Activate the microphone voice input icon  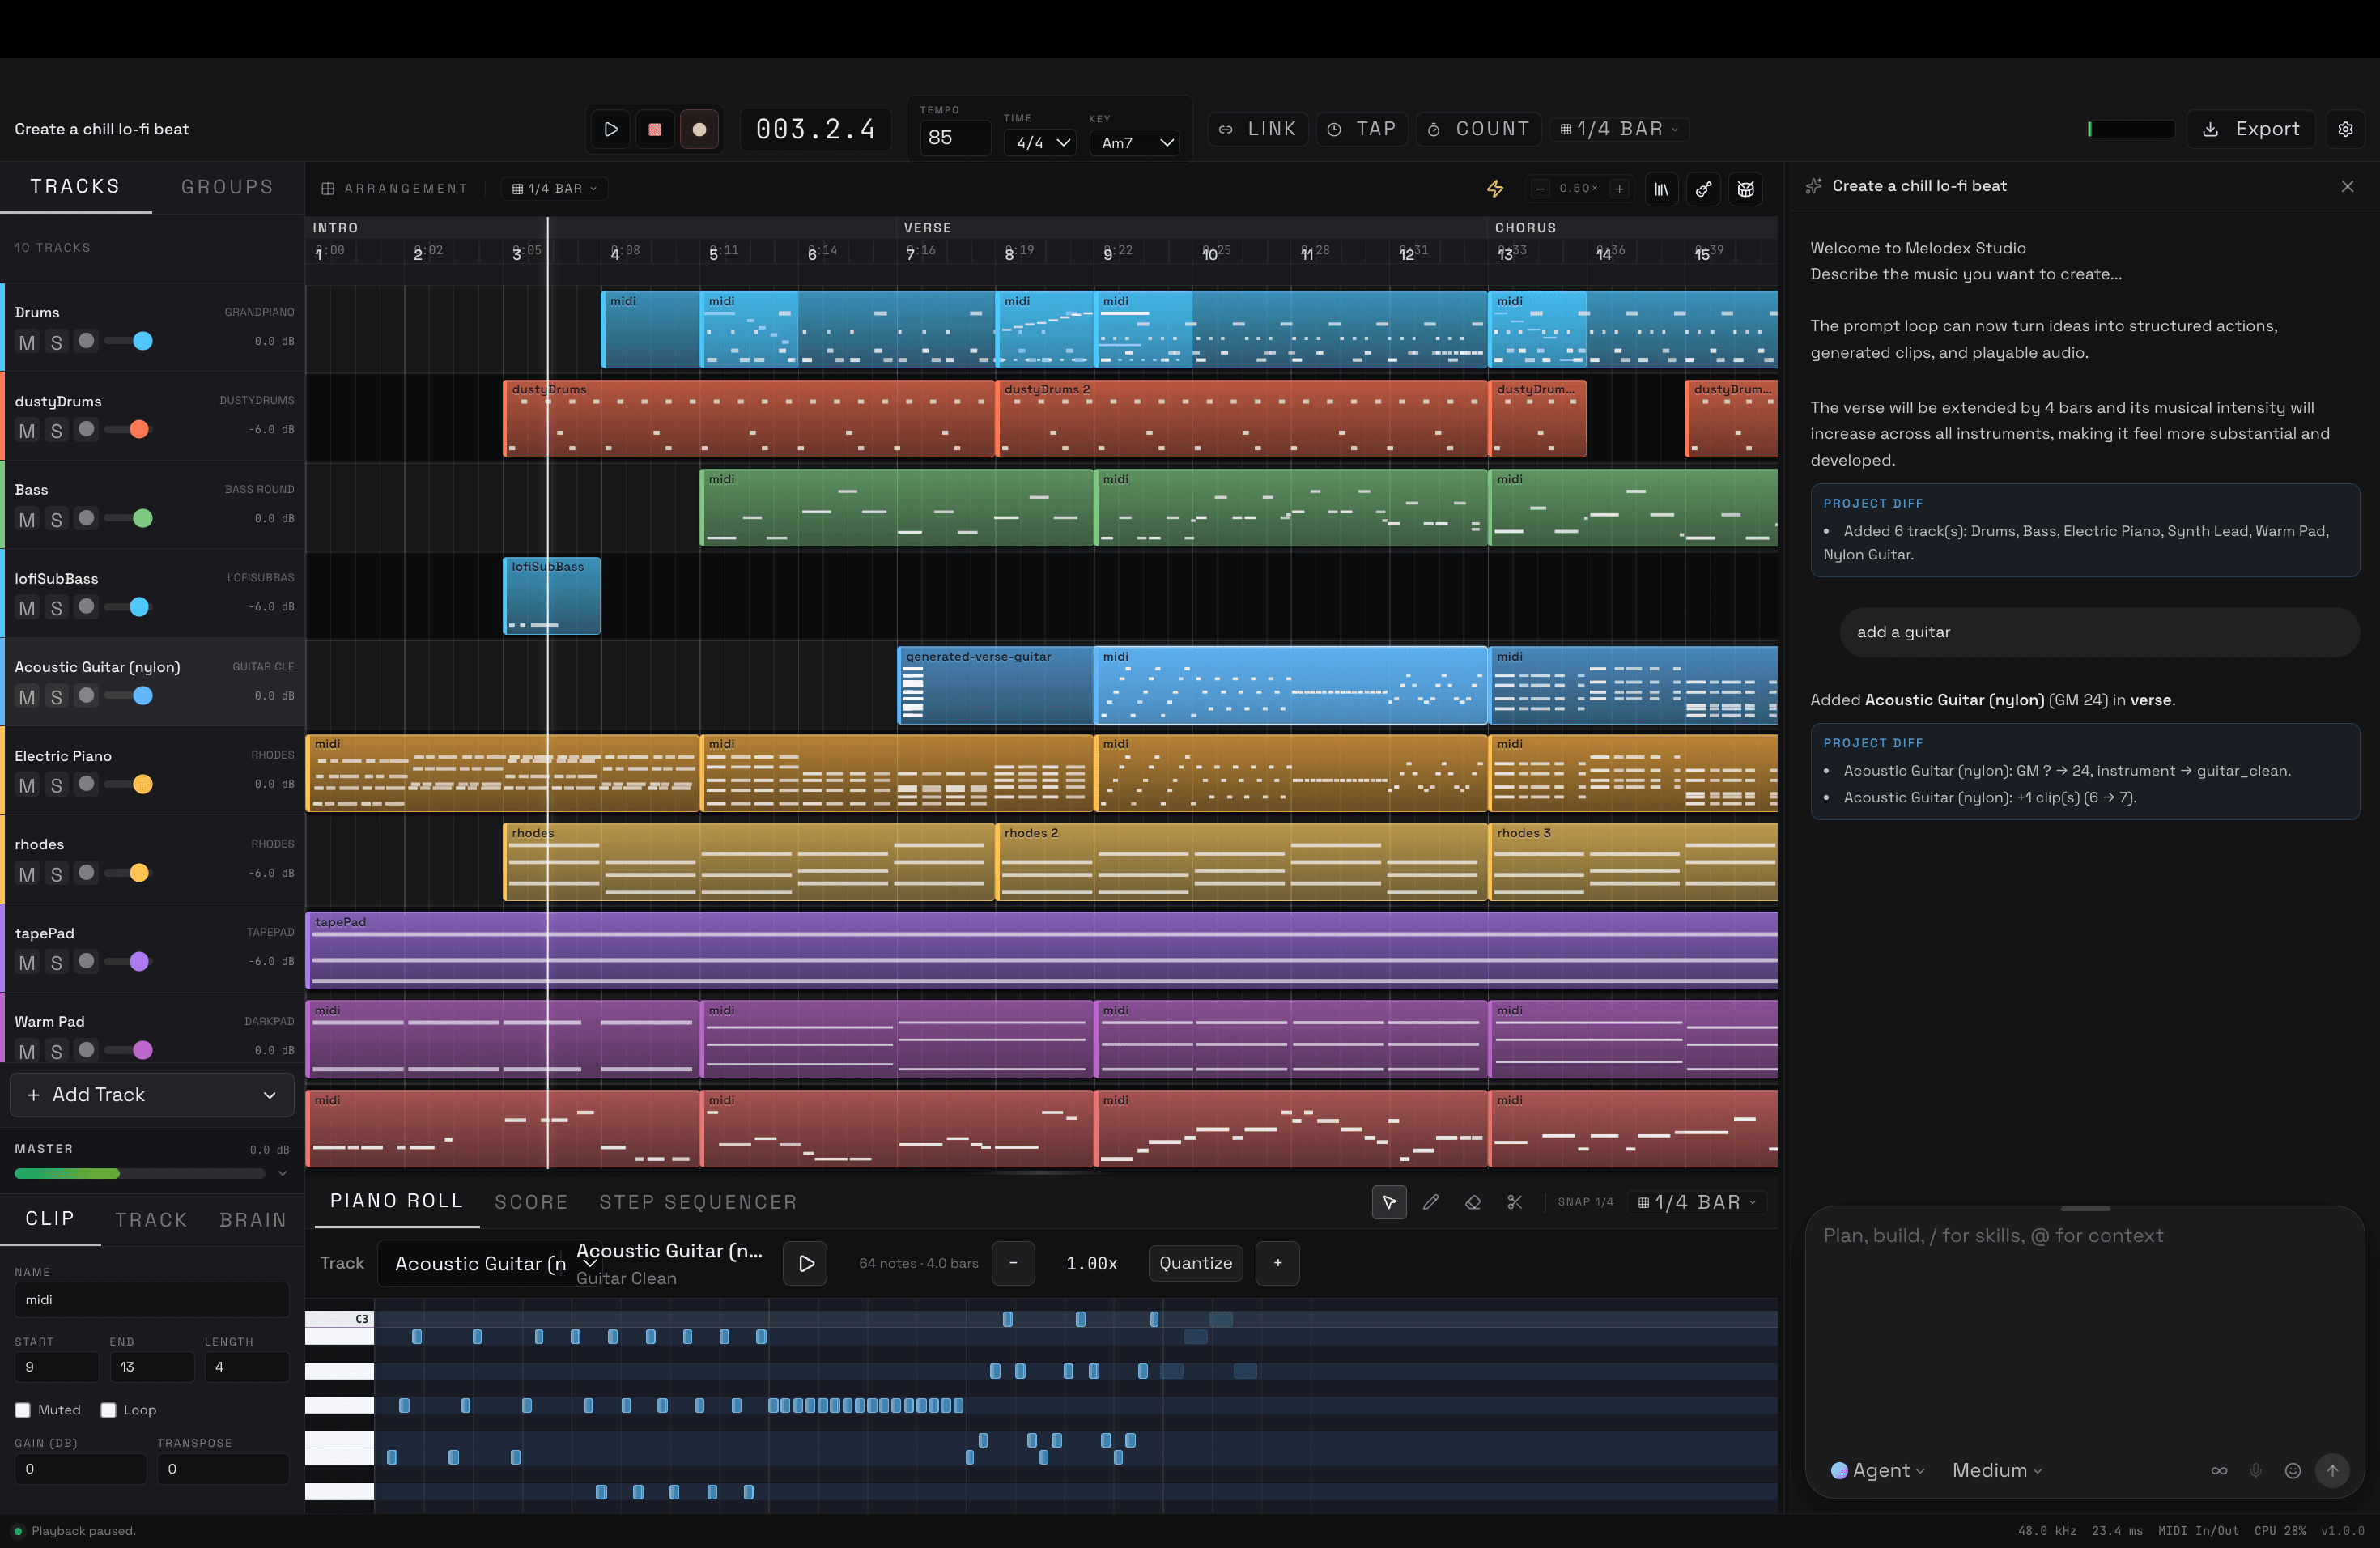pos(2255,1470)
